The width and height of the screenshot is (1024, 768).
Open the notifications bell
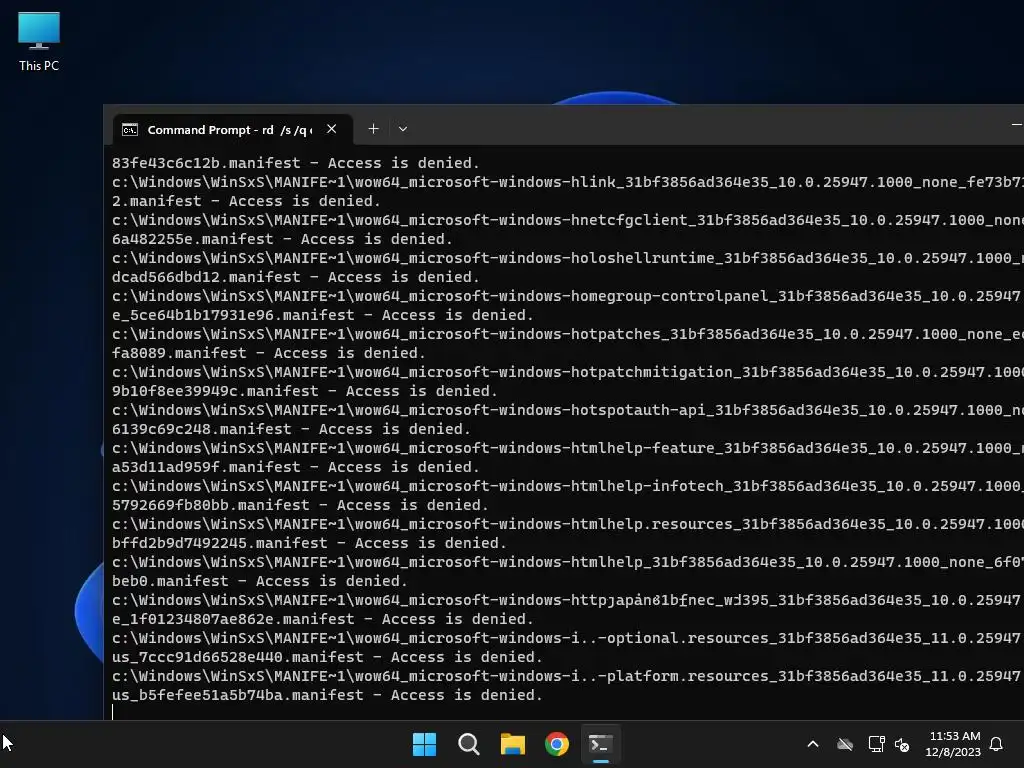click(997, 744)
